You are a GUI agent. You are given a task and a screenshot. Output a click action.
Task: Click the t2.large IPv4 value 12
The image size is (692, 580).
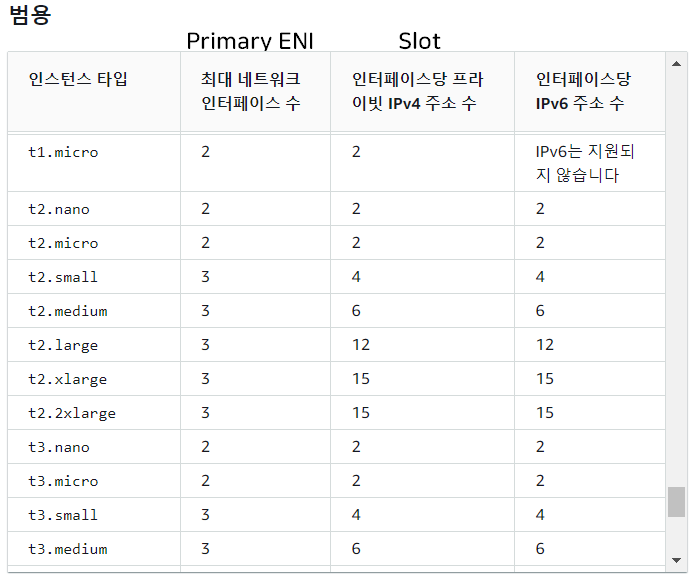pos(361,345)
